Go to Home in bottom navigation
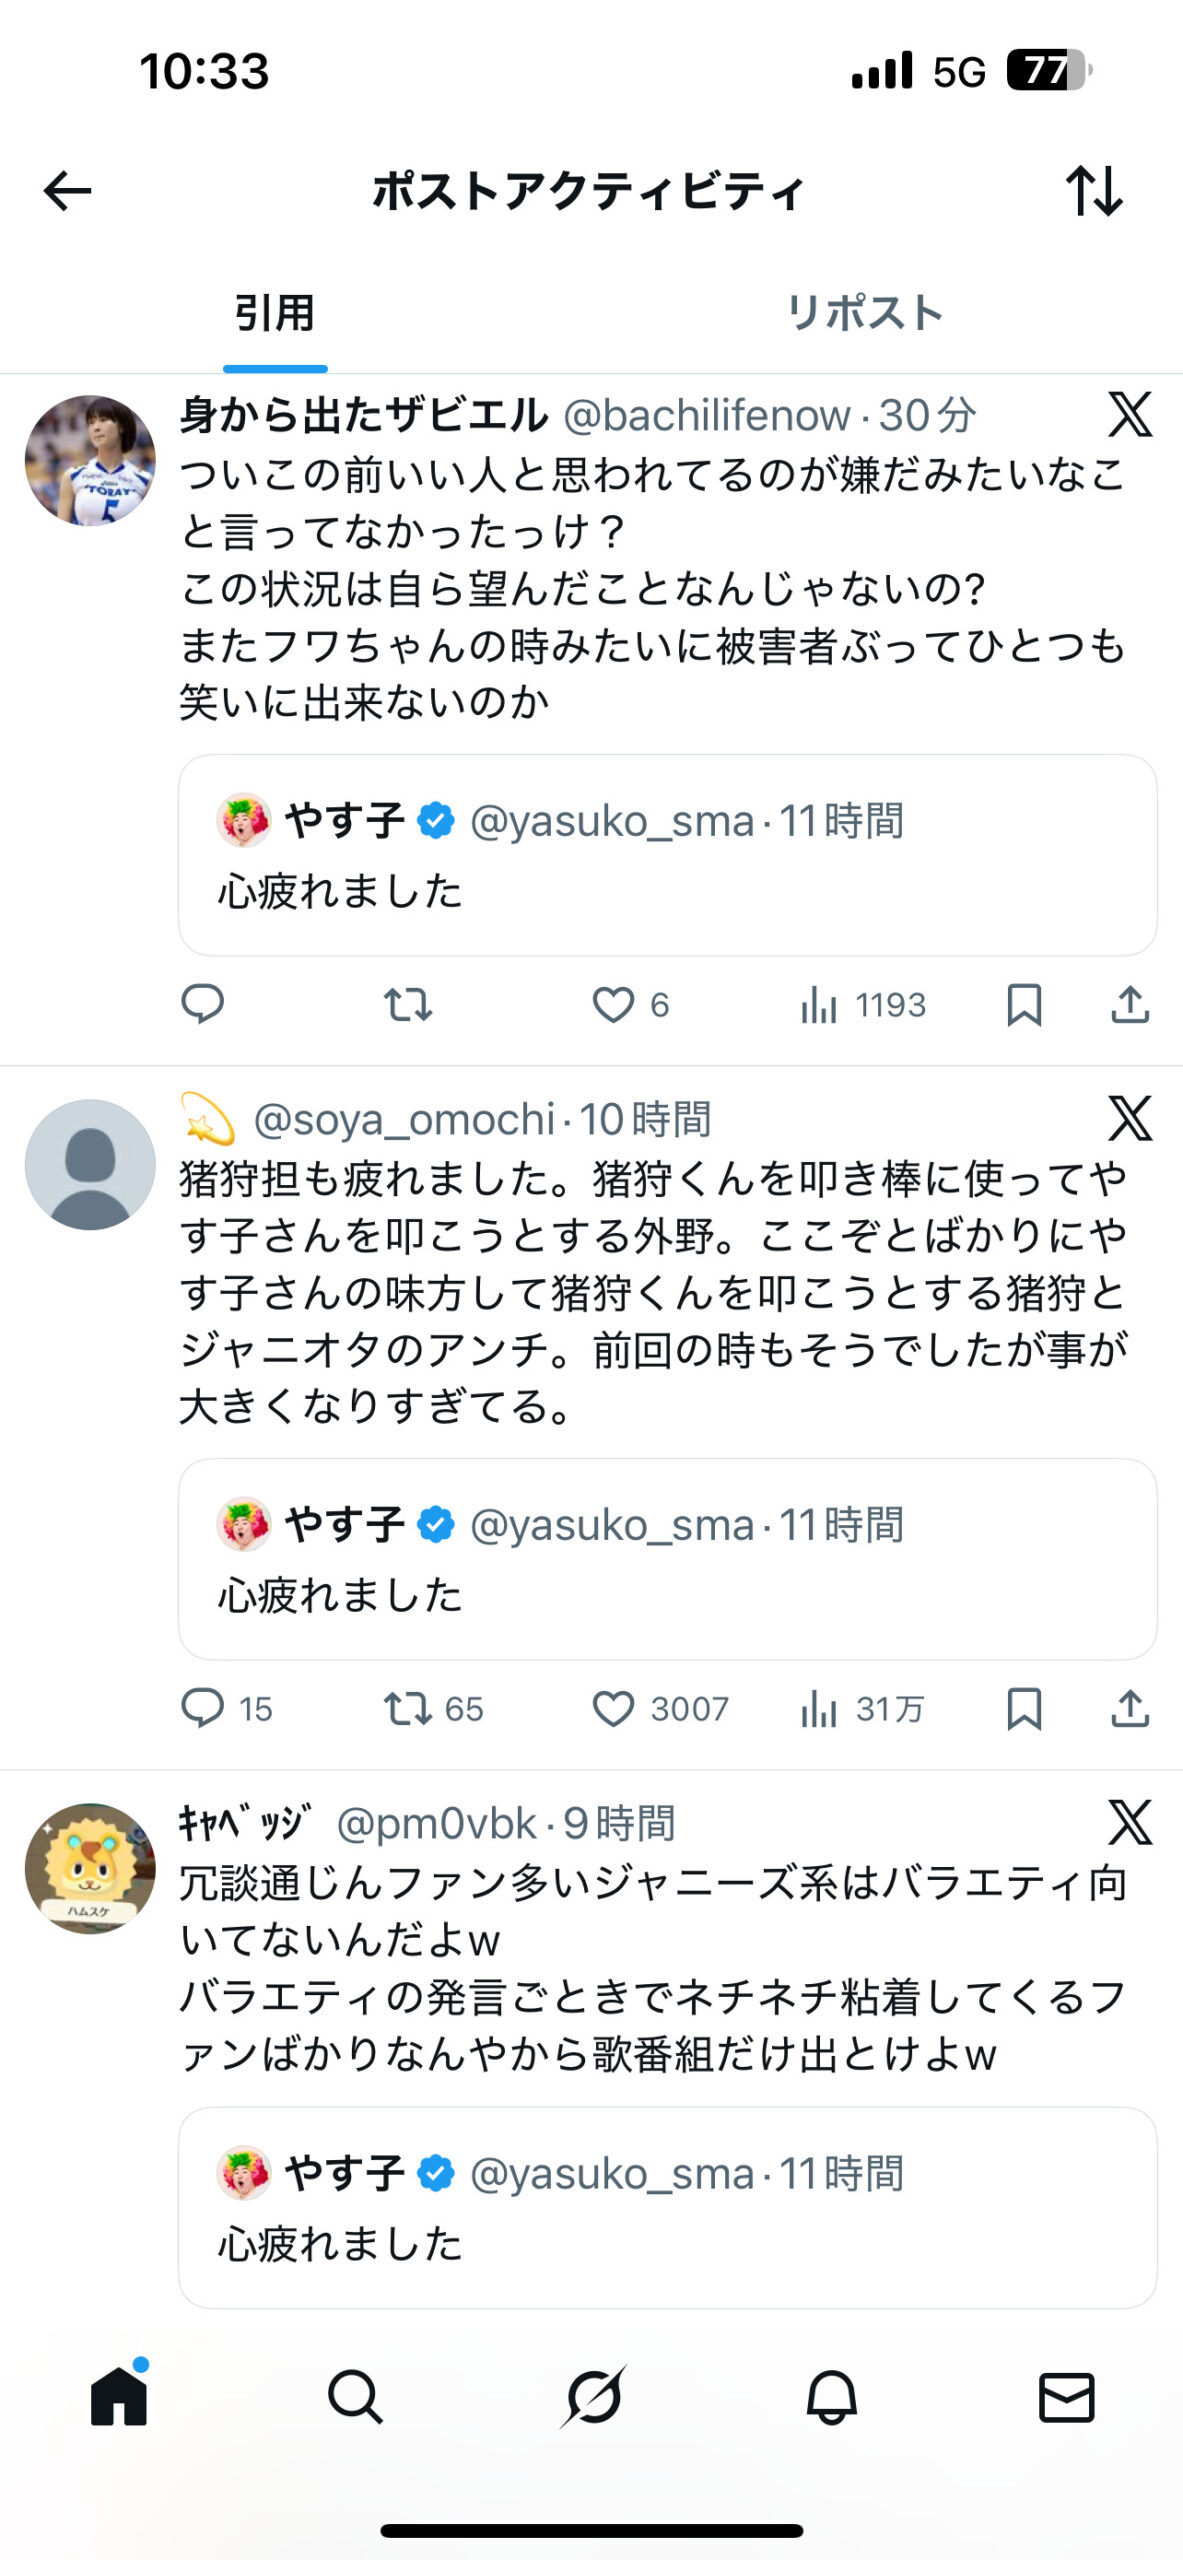 coord(119,2397)
